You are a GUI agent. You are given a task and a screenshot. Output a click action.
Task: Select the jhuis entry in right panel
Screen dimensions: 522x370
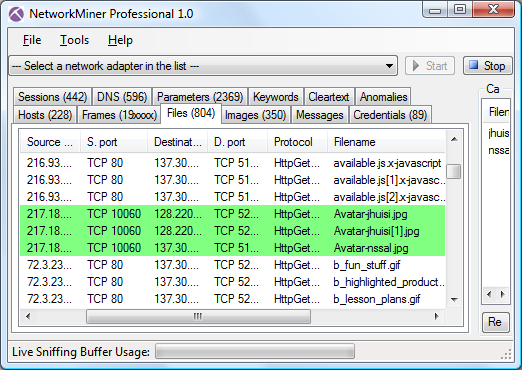coord(498,133)
